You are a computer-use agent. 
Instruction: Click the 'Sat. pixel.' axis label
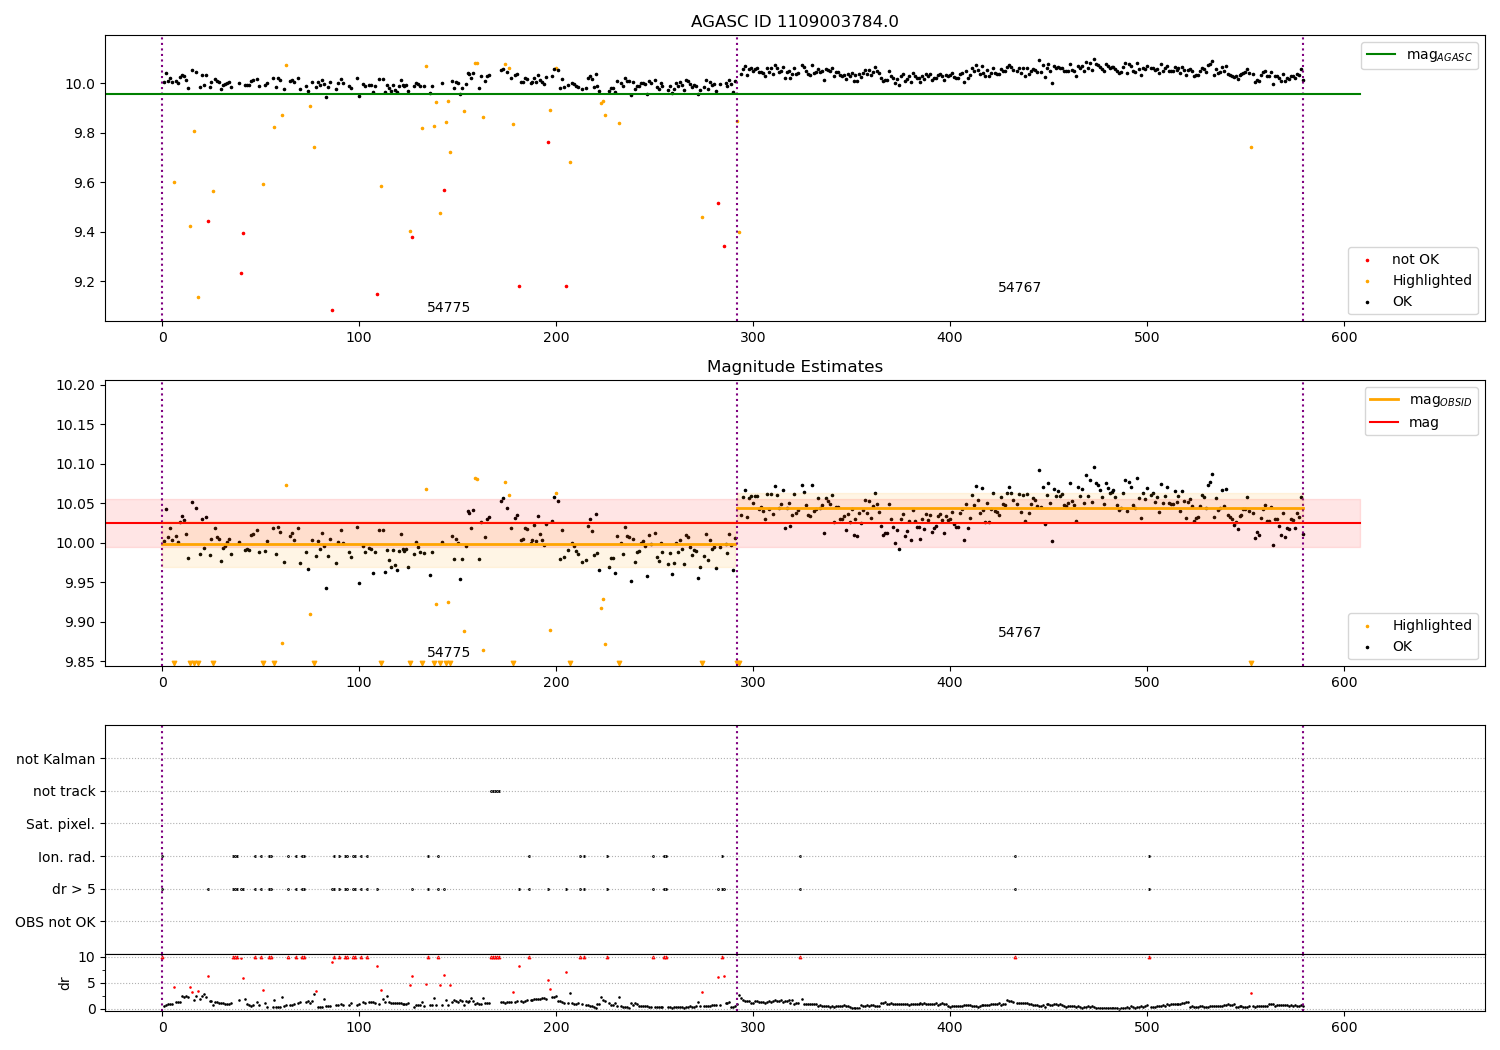(61, 824)
